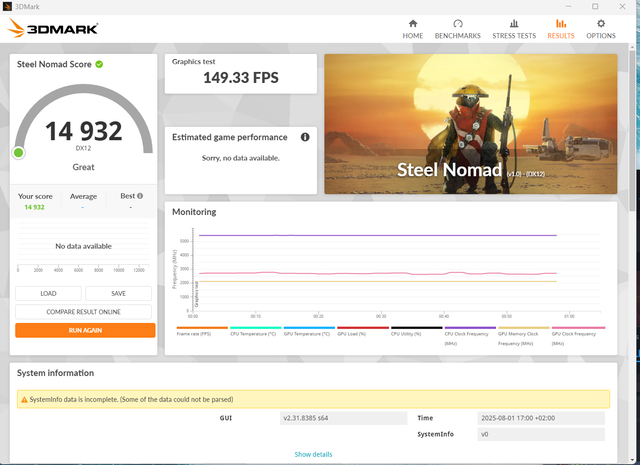Click the warning icon in the SystemInfo notice
The height and width of the screenshot is (465, 640).
pos(24,400)
